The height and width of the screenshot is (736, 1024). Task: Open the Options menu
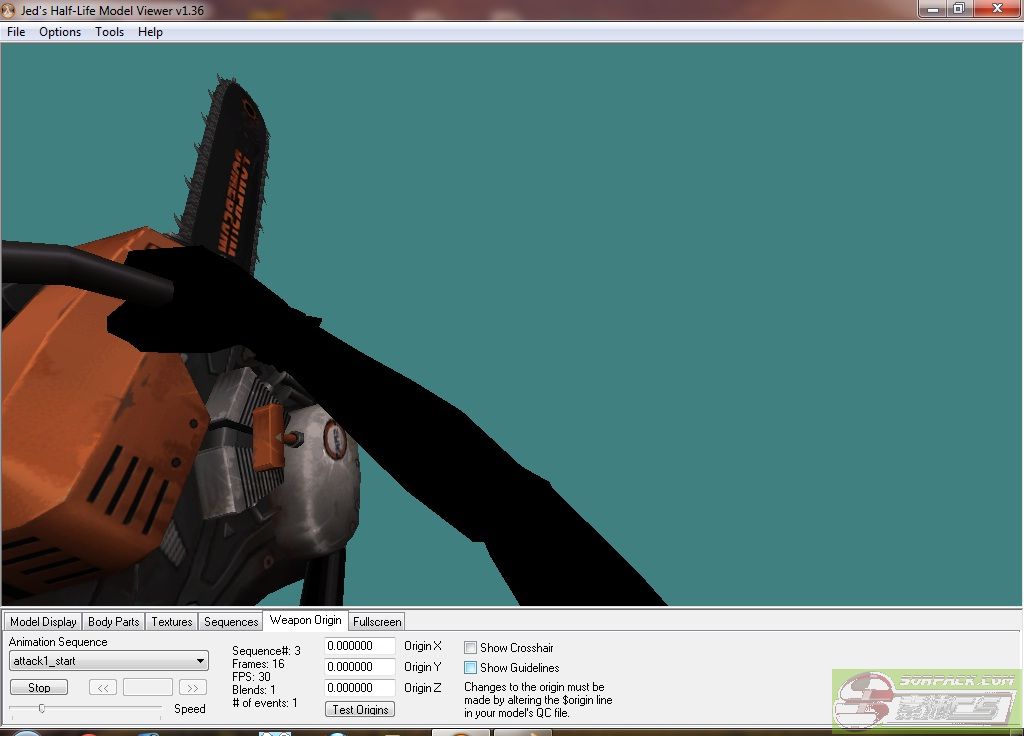point(60,32)
